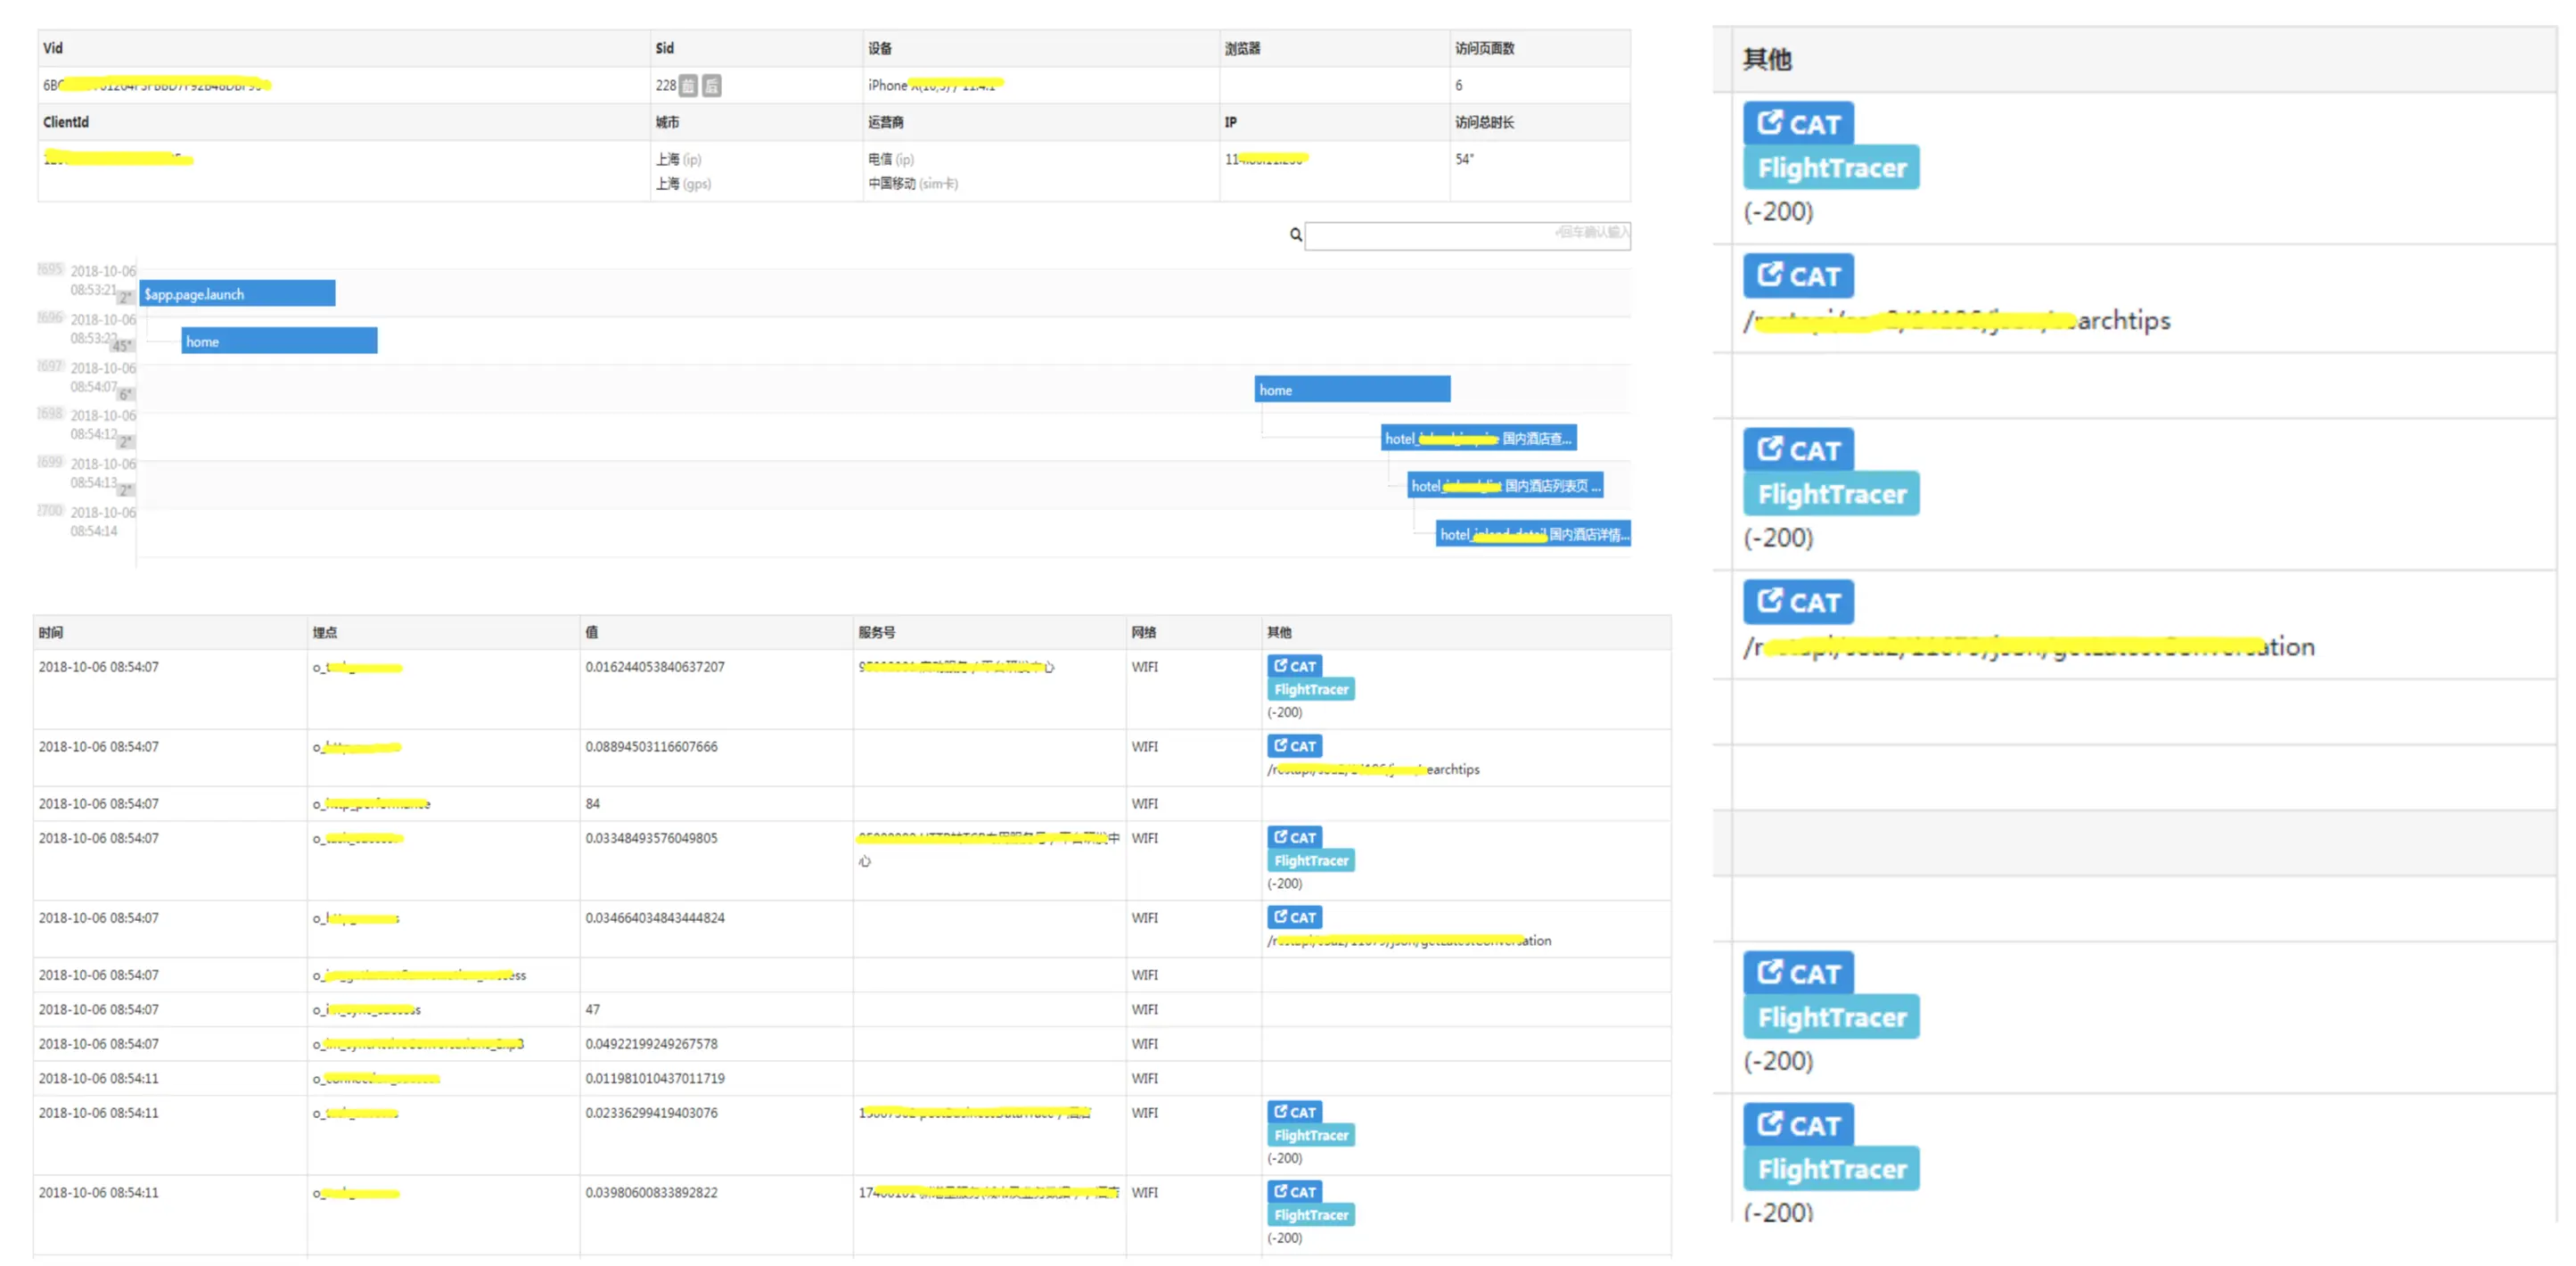Open FlightTracer in the 0.0233629 value row

tap(1310, 1135)
